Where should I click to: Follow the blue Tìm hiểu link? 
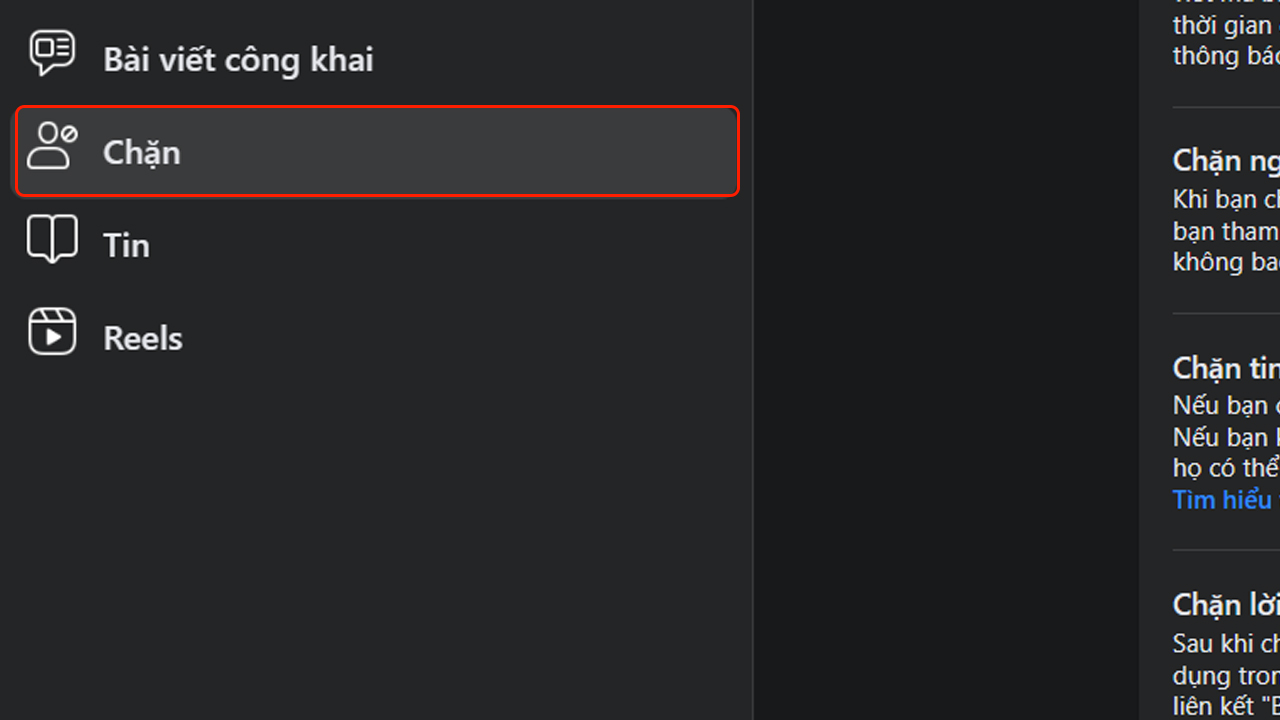1226,500
